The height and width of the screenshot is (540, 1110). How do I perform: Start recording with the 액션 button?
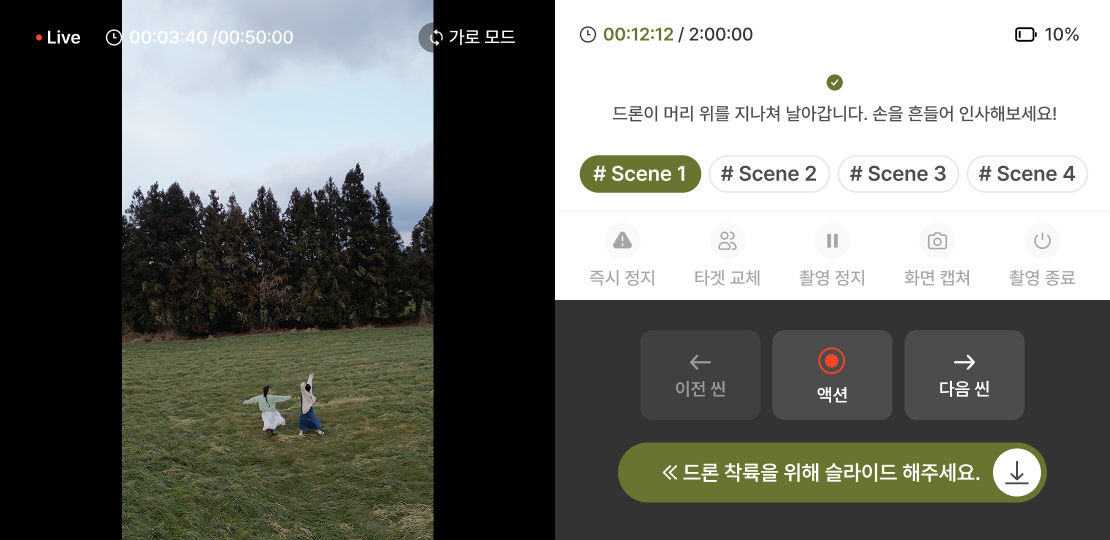pyautogui.click(x=832, y=375)
